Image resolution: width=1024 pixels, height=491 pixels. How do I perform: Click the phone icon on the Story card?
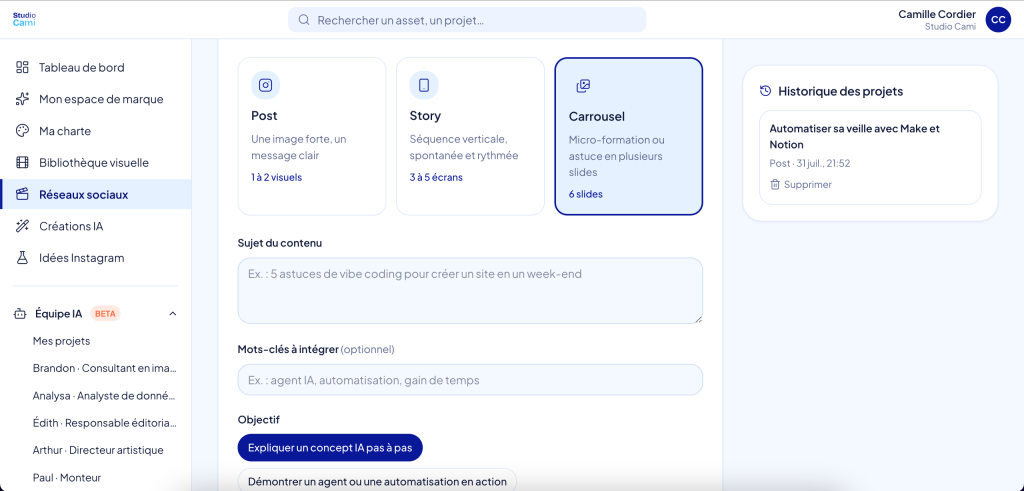pyautogui.click(x=424, y=85)
